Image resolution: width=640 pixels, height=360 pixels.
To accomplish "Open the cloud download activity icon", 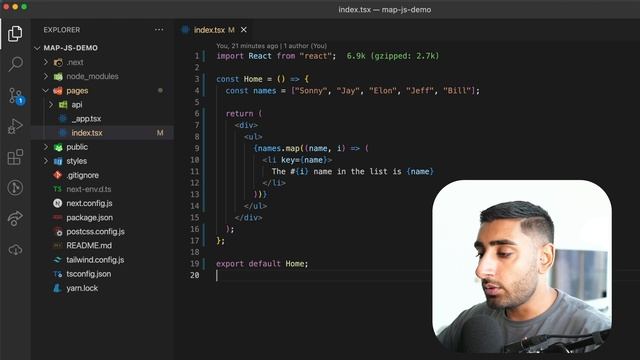I will (15, 249).
